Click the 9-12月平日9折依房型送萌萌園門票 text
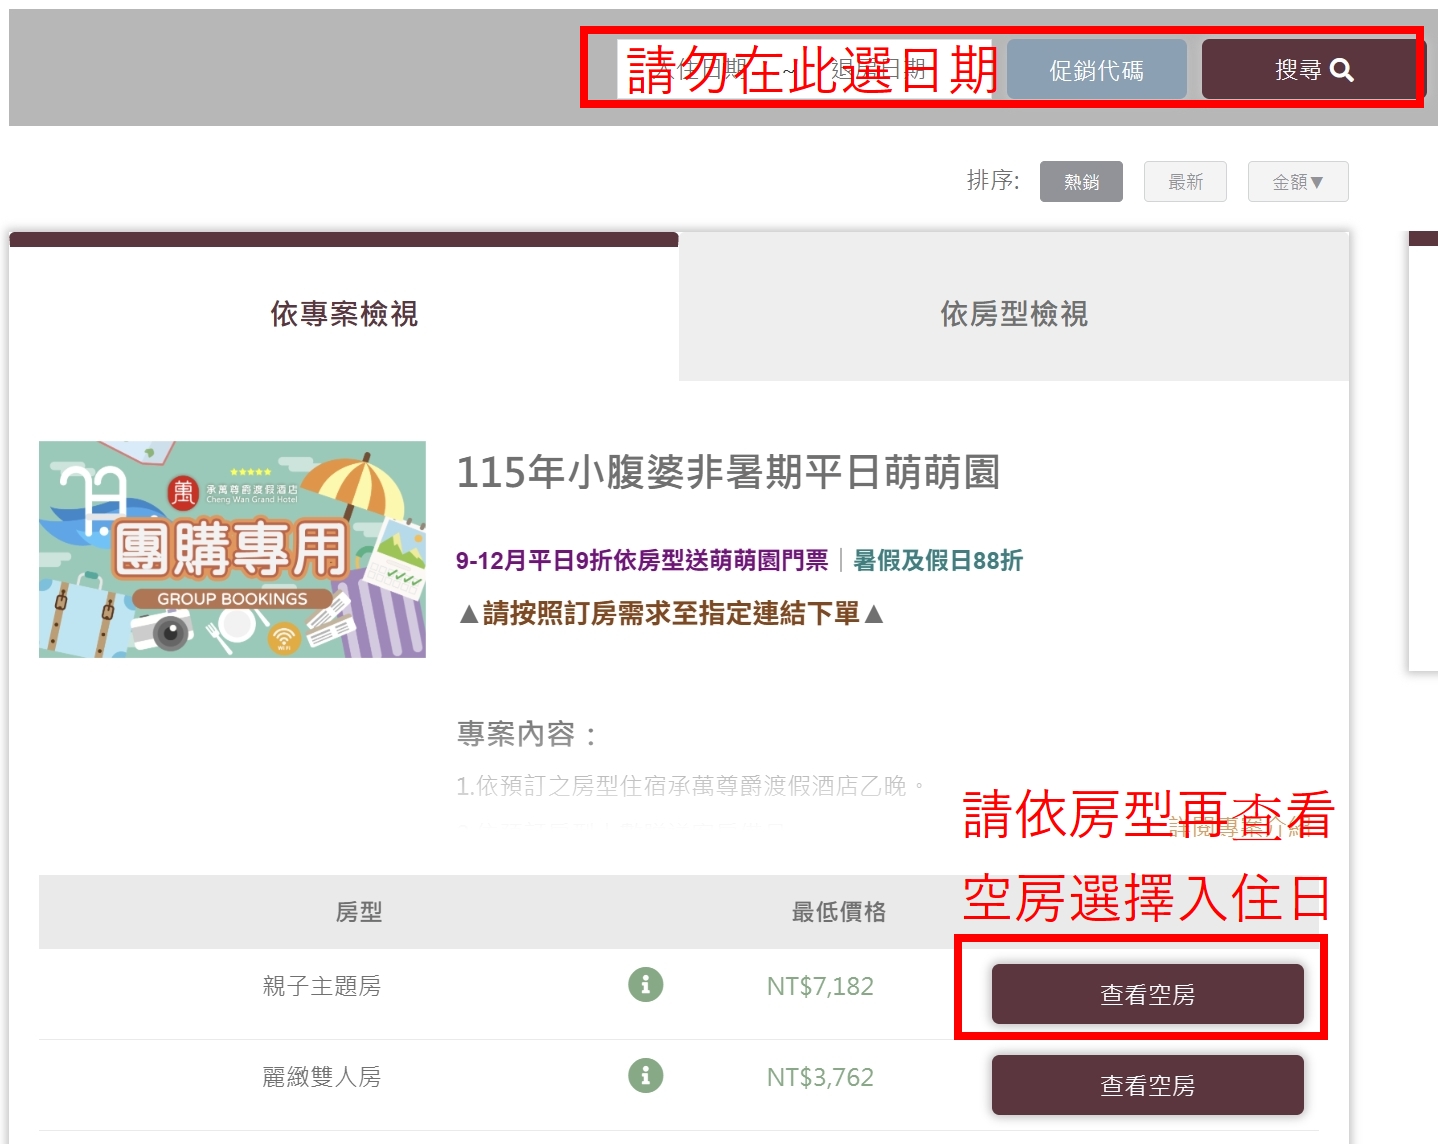The height and width of the screenshot is (1144, 1438). tap(642, 560)
